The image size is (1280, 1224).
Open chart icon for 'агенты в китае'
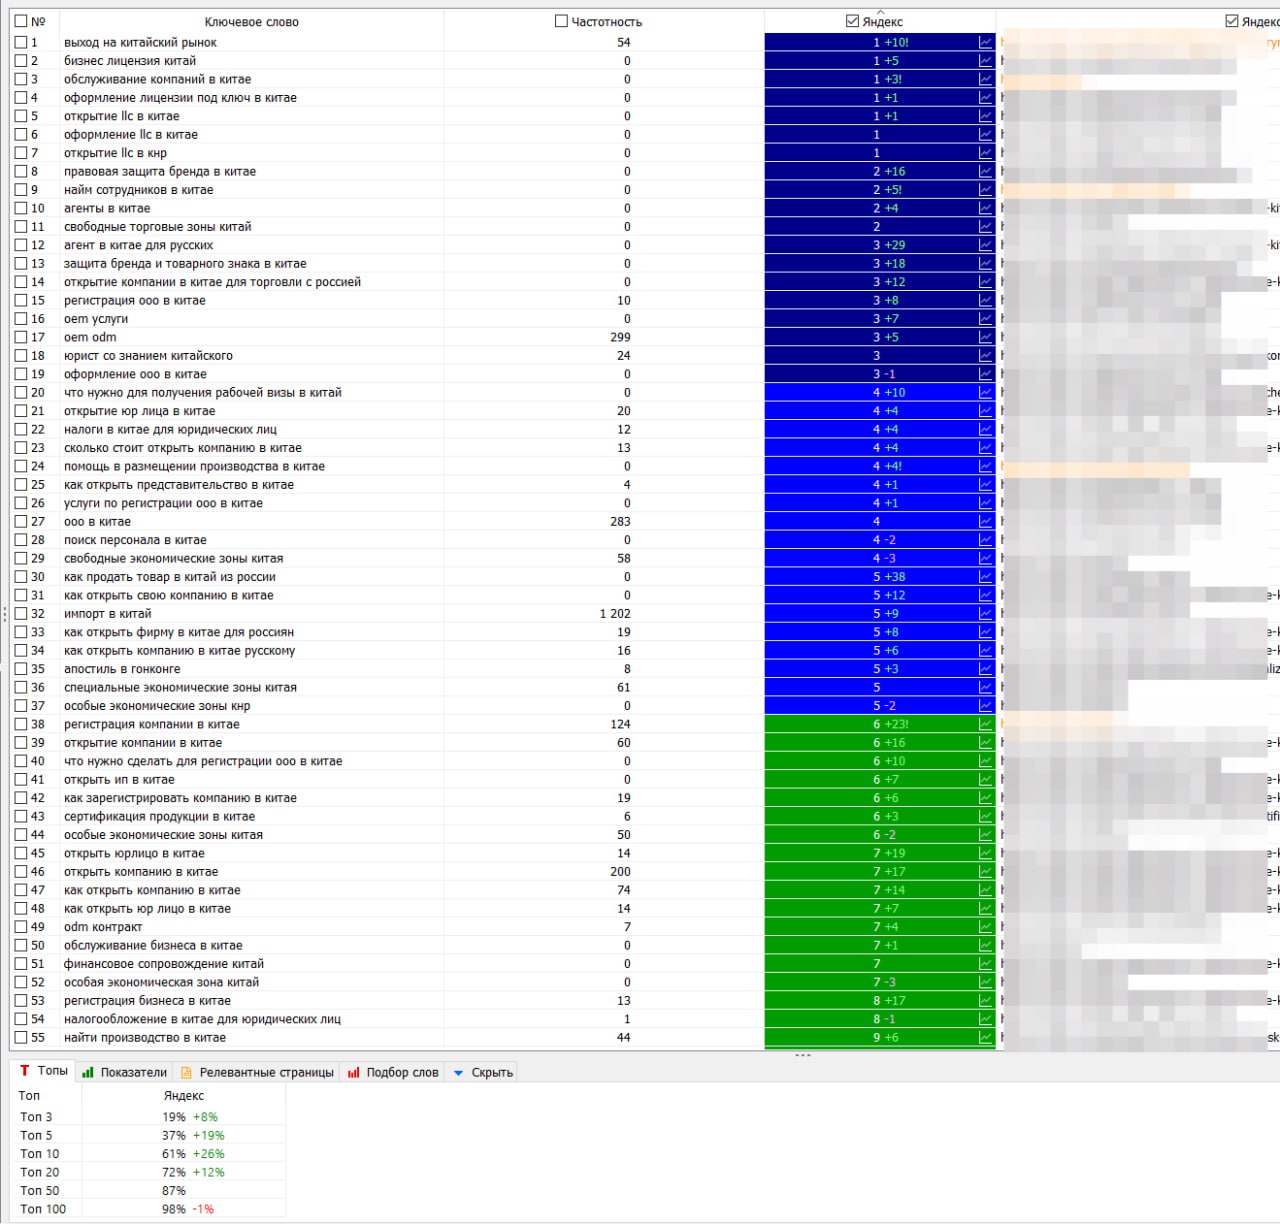pos(985,209)
